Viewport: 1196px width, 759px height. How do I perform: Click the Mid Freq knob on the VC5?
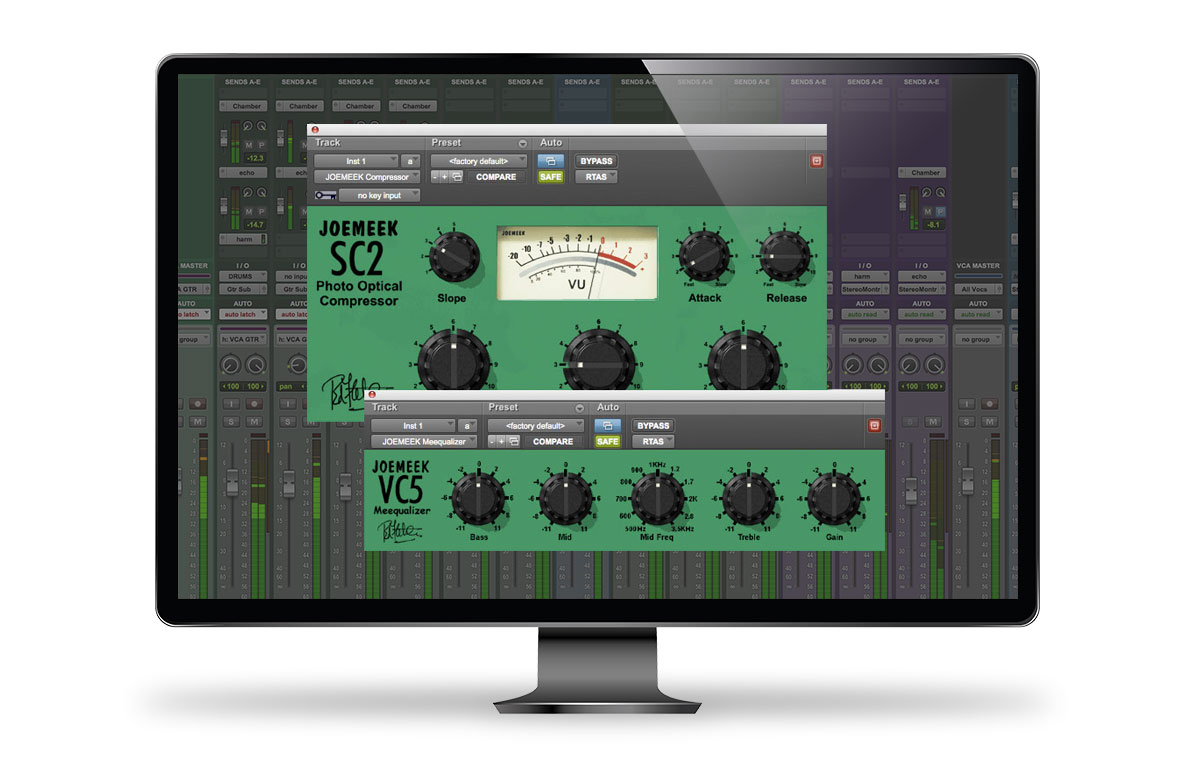tap(657, 500)
